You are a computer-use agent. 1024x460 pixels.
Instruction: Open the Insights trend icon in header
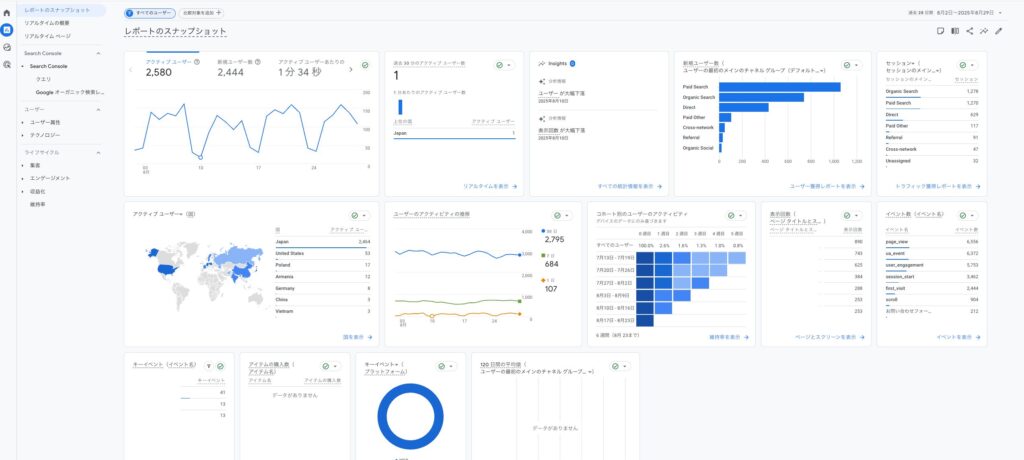coord(983,31)
